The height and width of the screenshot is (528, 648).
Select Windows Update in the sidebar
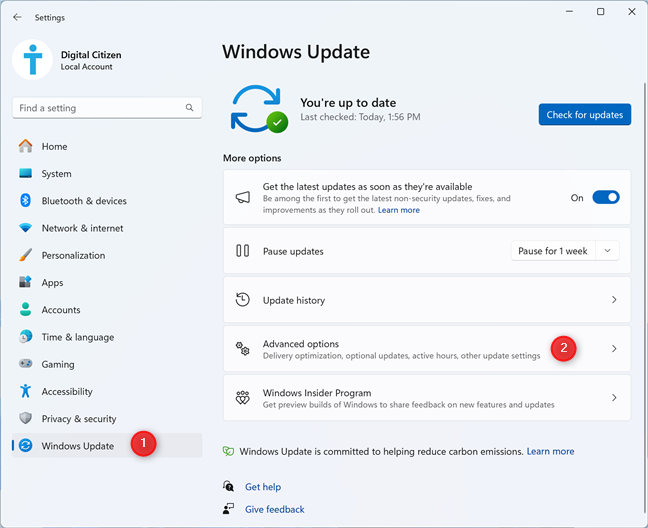point(107,445)
